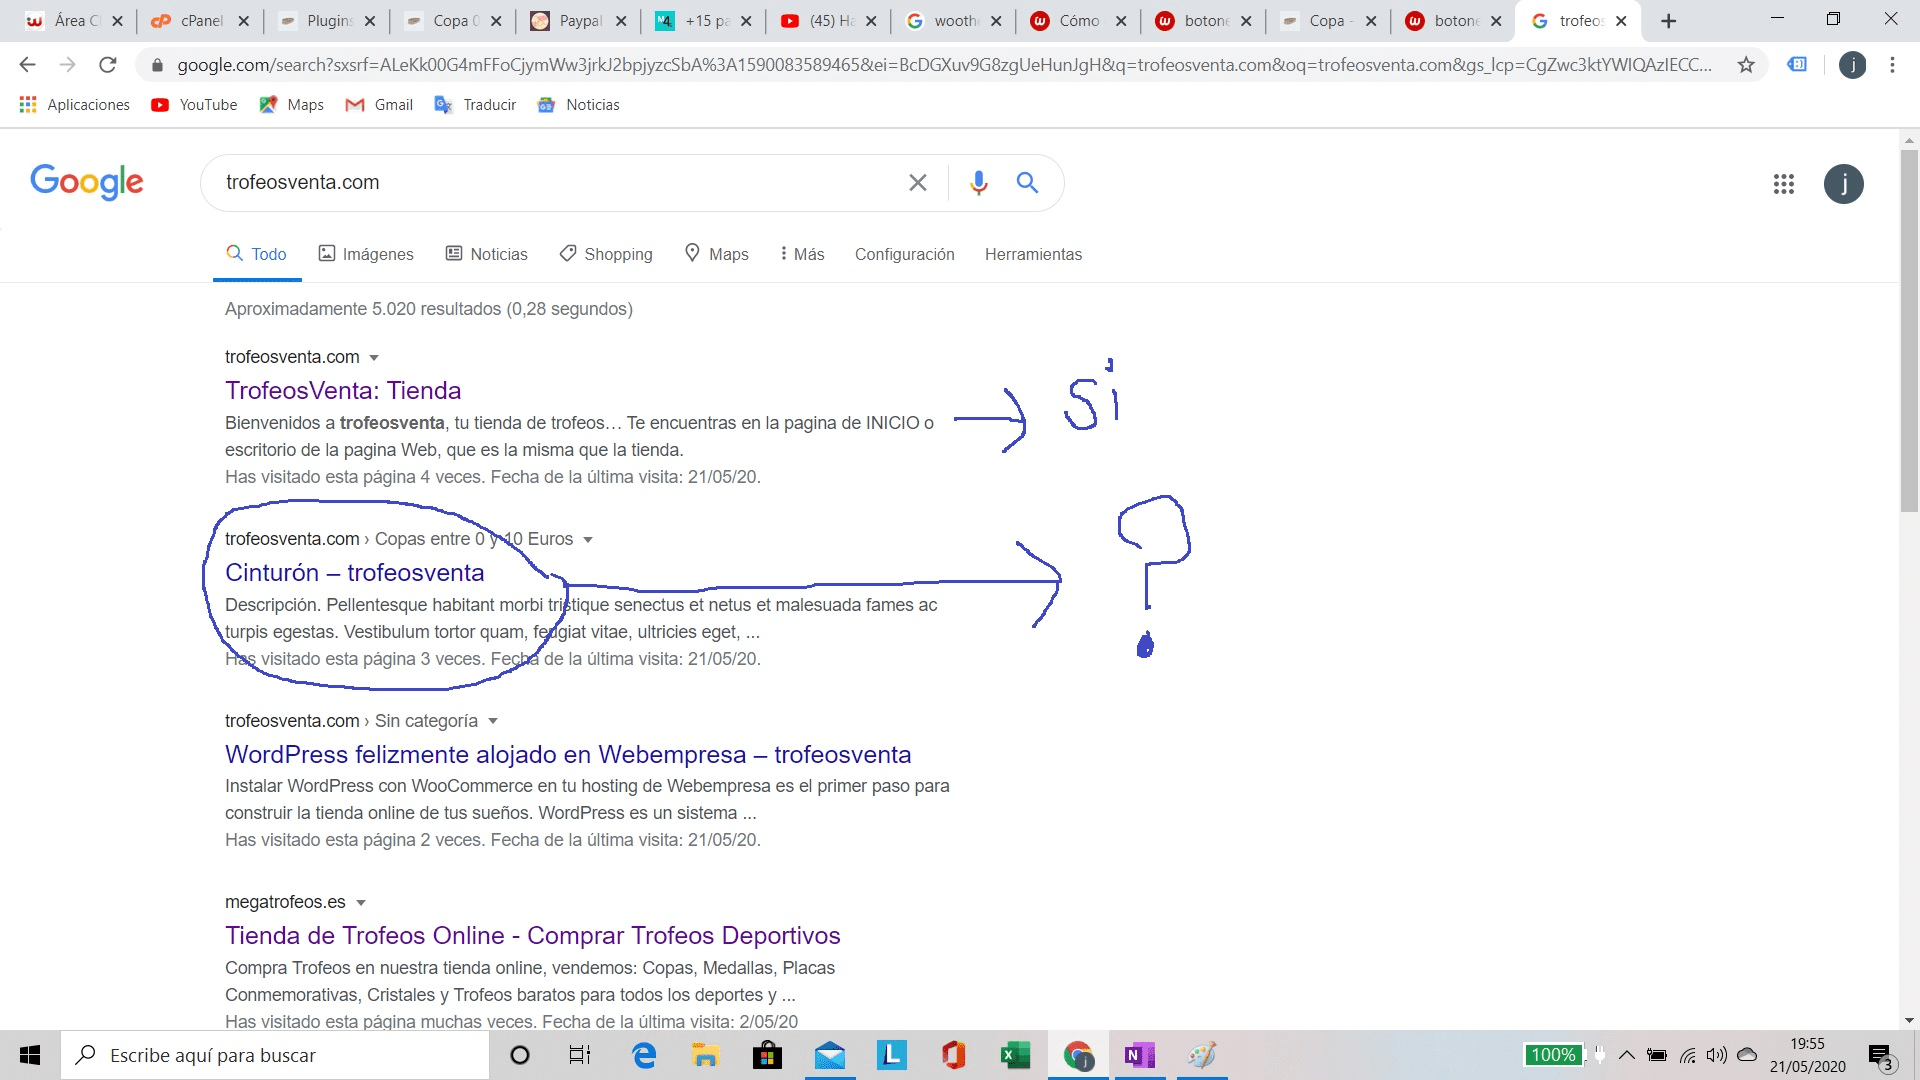Viewport: 1920px width, 1080px height.
Task: Open the TrofeosVenta: Tienda result
Action: pos(343,391)
